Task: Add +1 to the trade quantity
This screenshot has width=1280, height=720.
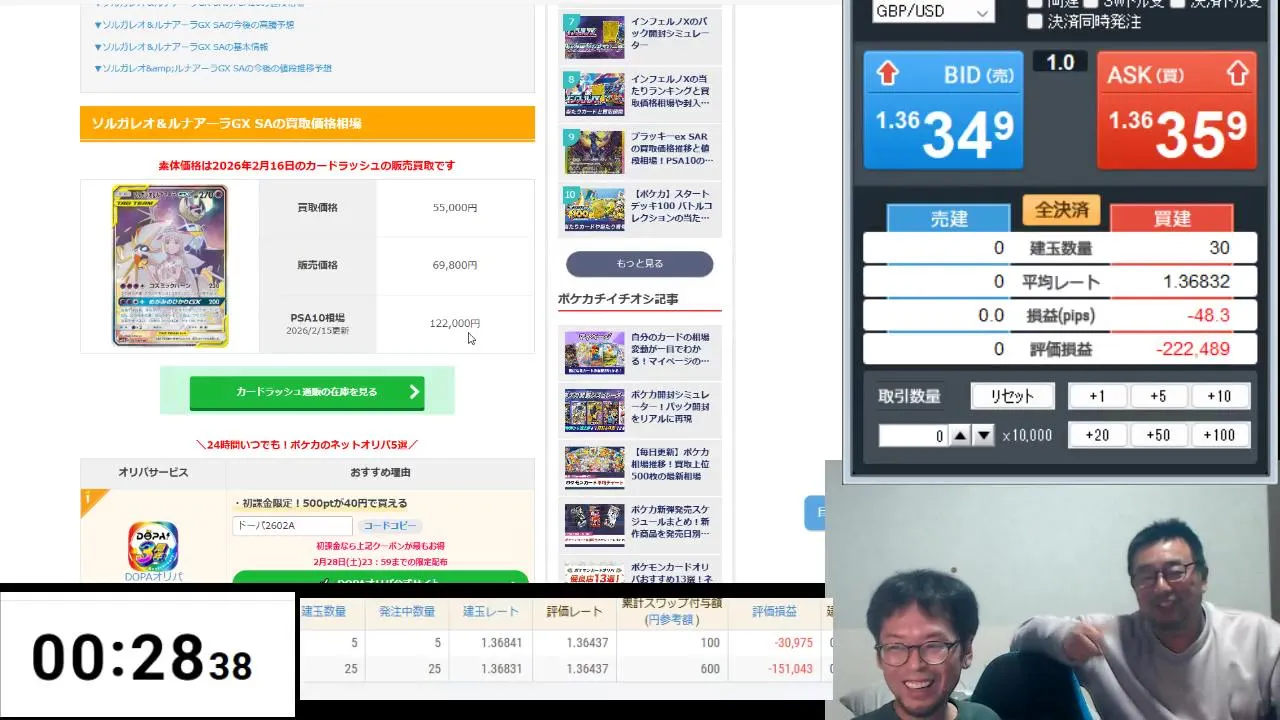Action: tap(1097, 396)
